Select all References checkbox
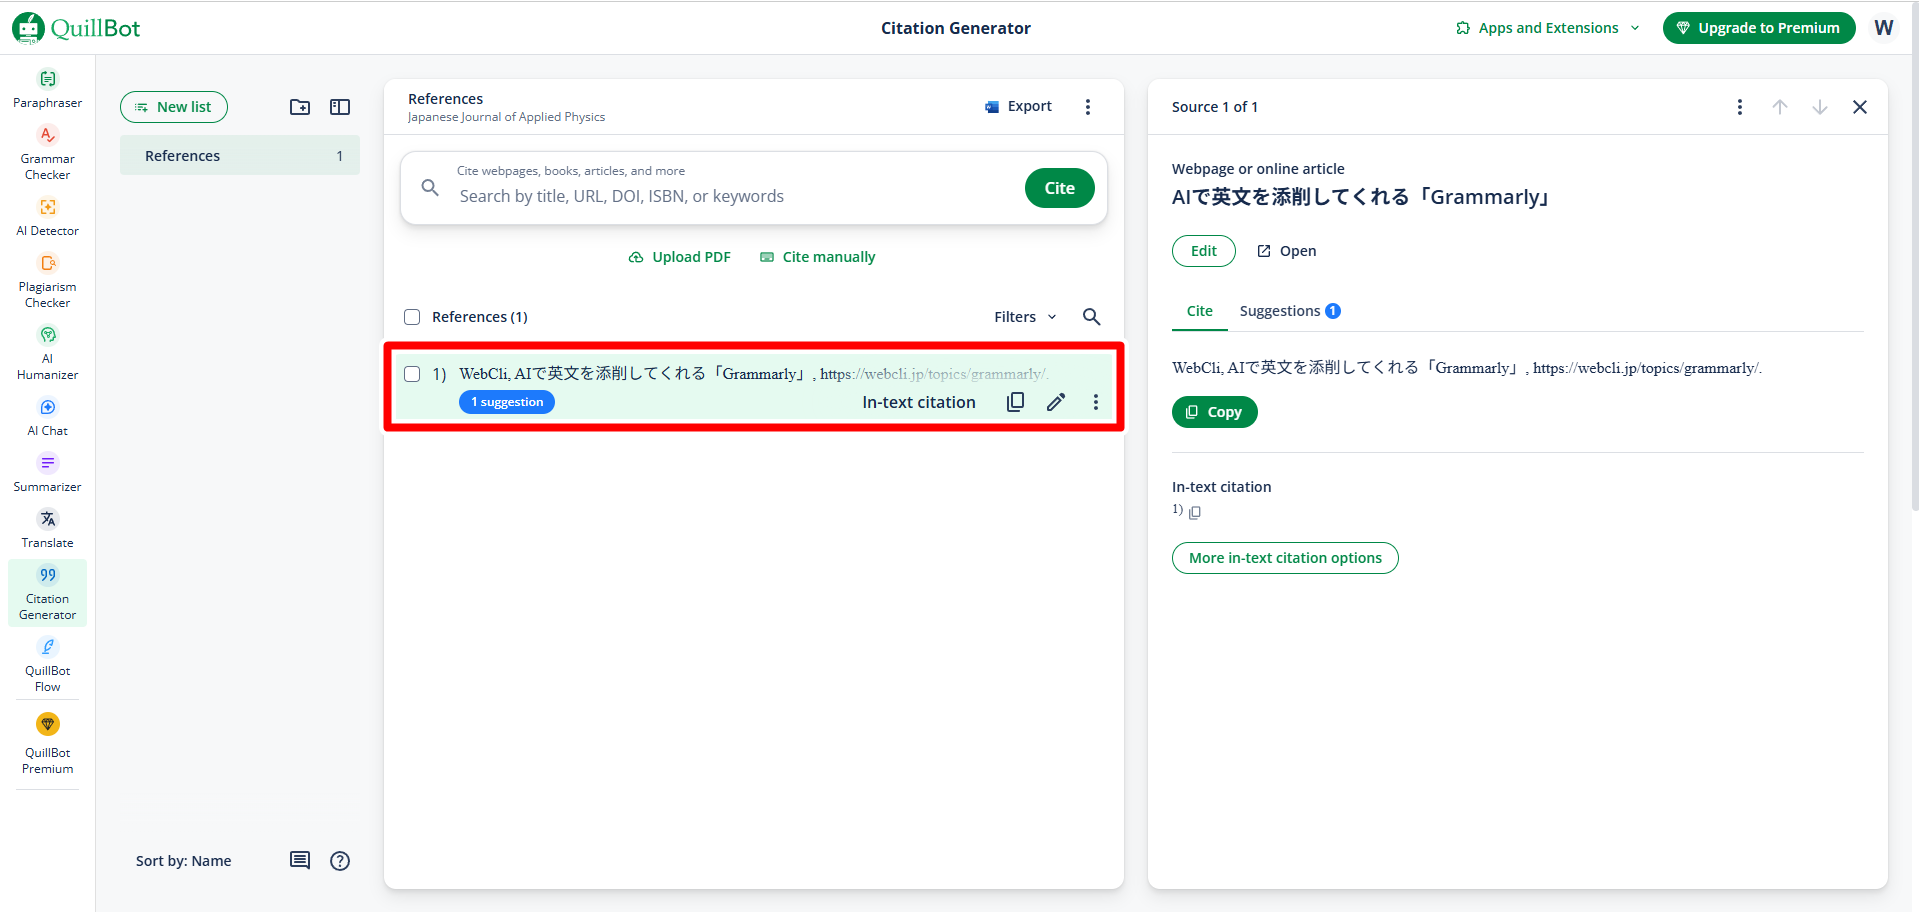The image size is (1919, 912). pyautogui.click(x=412, y=317)
